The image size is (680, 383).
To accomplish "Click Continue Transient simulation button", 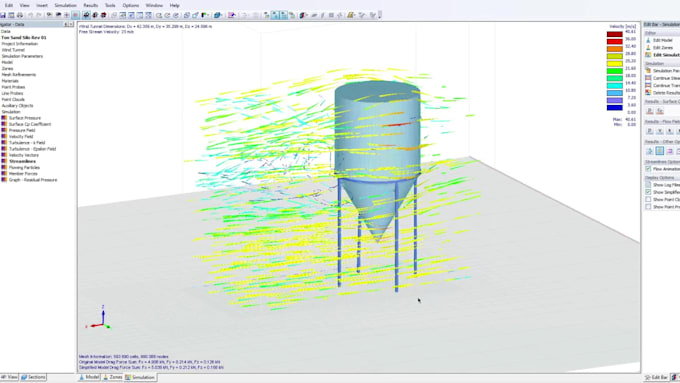I will [x=662, y=85].
